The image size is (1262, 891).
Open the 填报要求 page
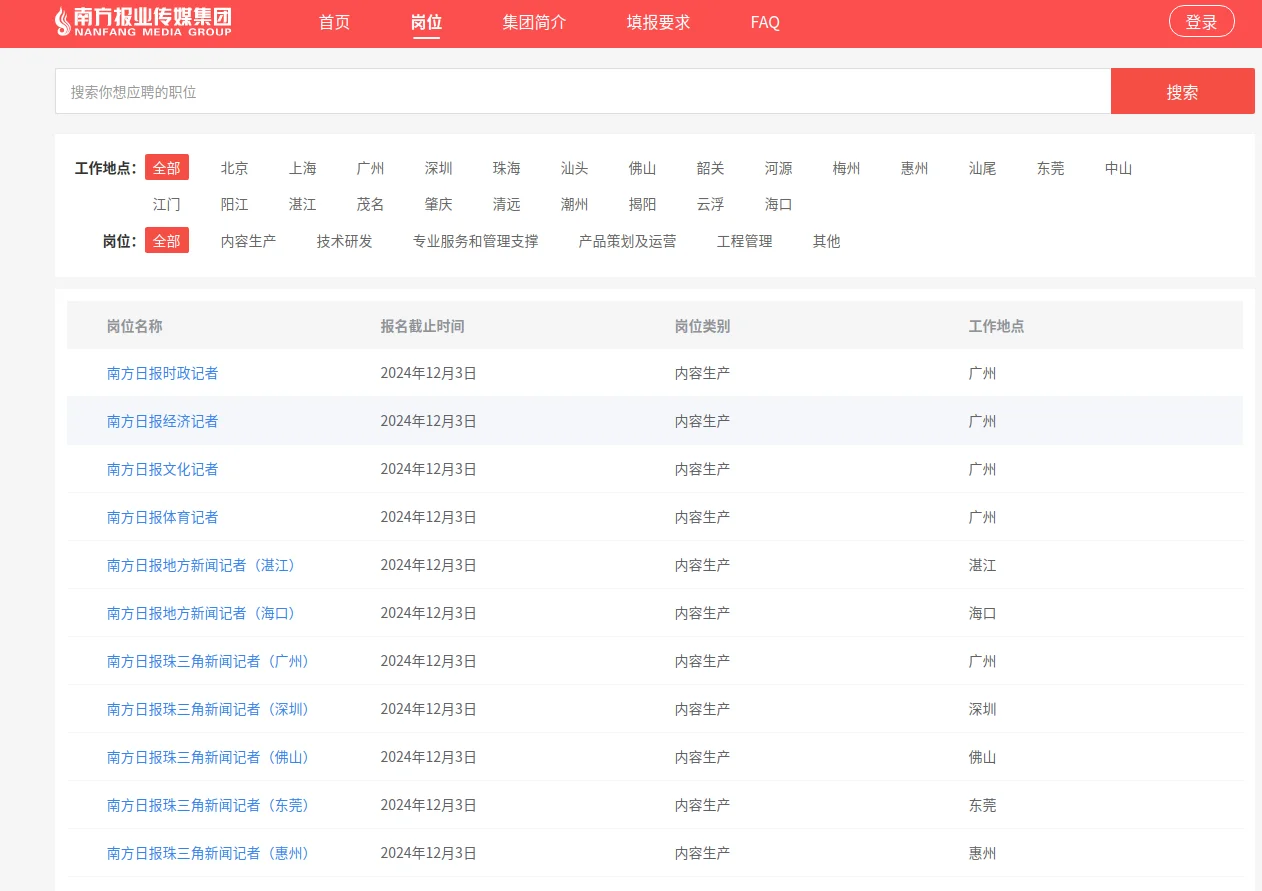tap(657, 21)
